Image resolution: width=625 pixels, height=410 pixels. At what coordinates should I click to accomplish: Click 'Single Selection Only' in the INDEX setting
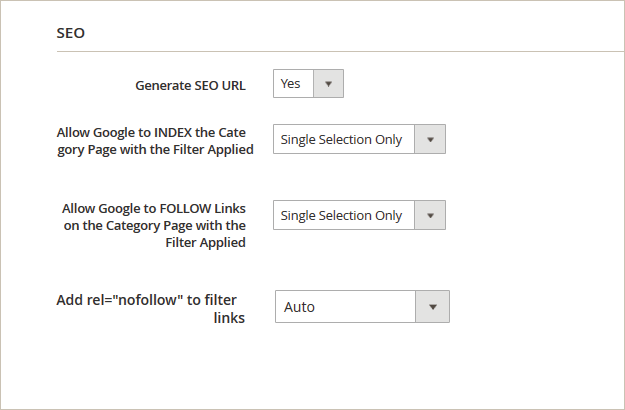(x=341, y=140)
